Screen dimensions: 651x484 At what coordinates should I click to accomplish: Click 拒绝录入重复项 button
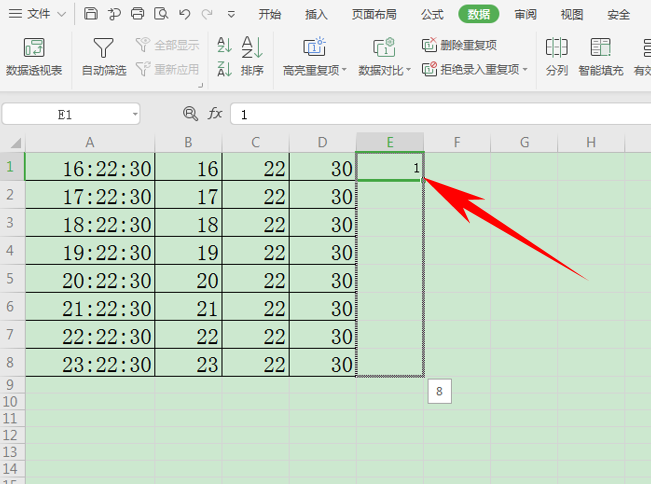pyautogui.click(x=470, y=69)
